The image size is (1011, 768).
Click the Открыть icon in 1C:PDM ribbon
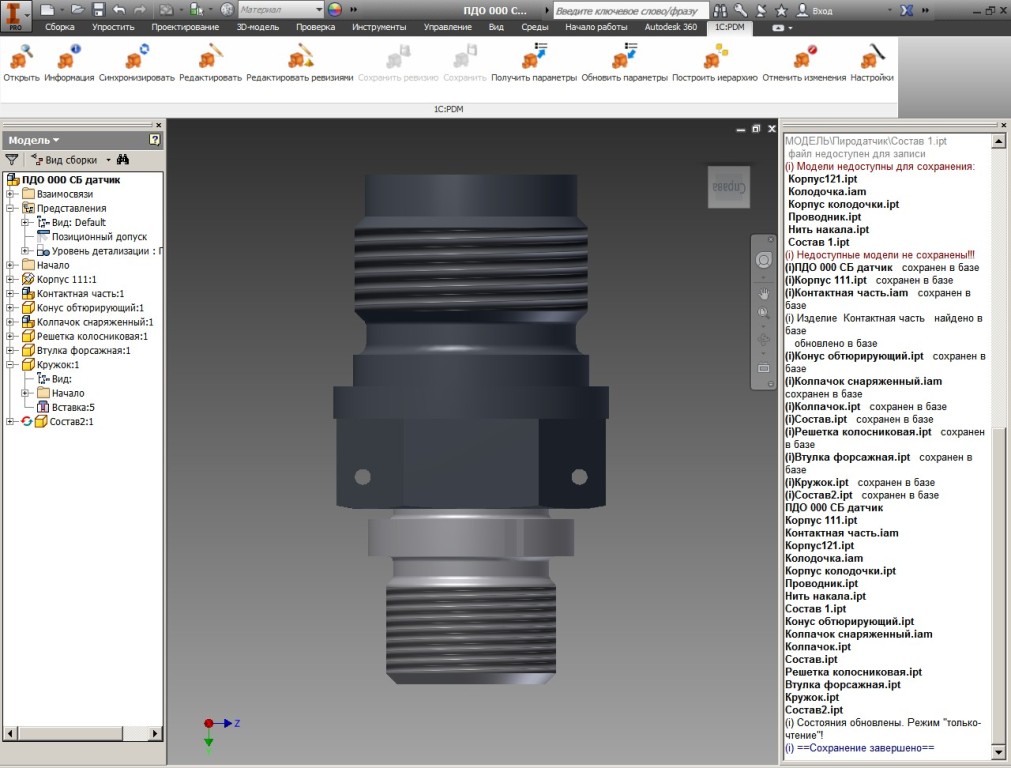[x=21, y=59]
